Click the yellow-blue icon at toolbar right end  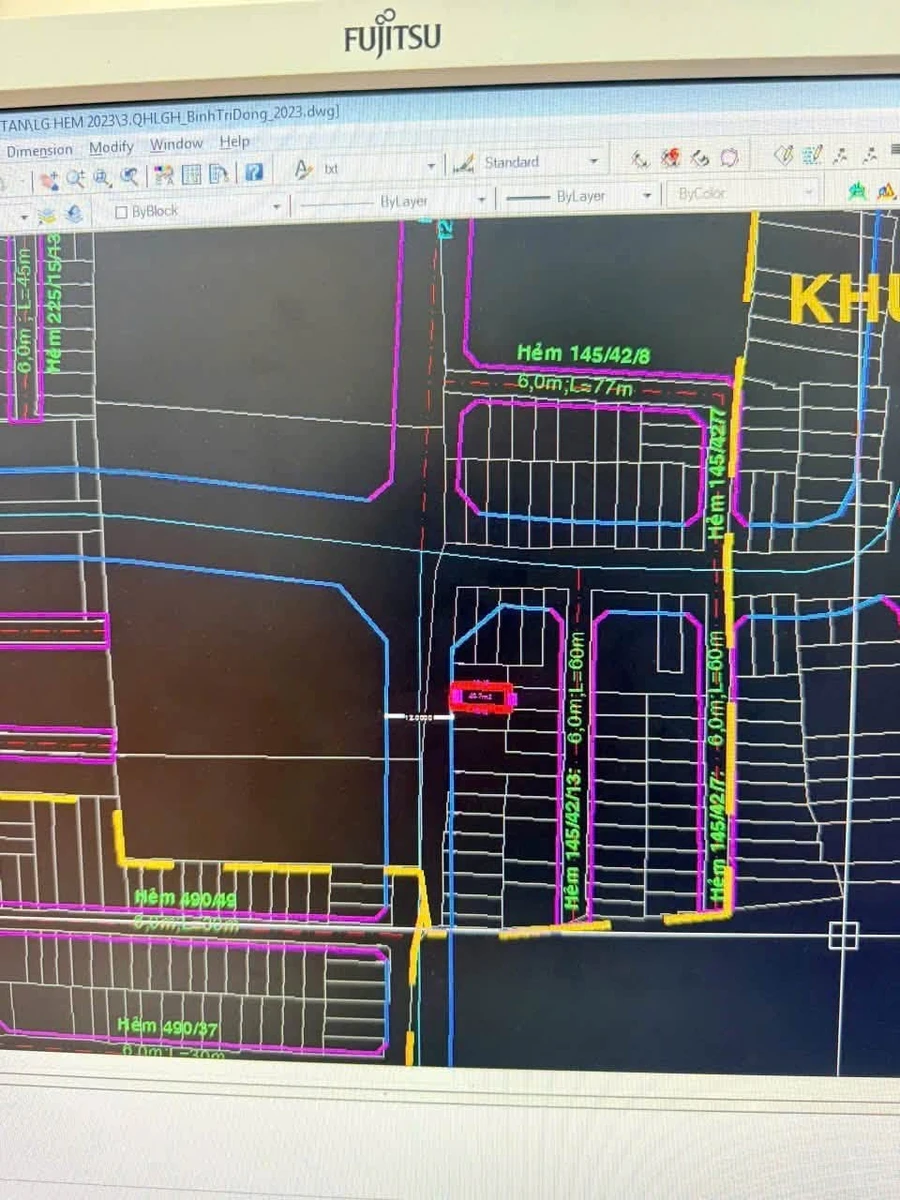(x=887, y=191)
